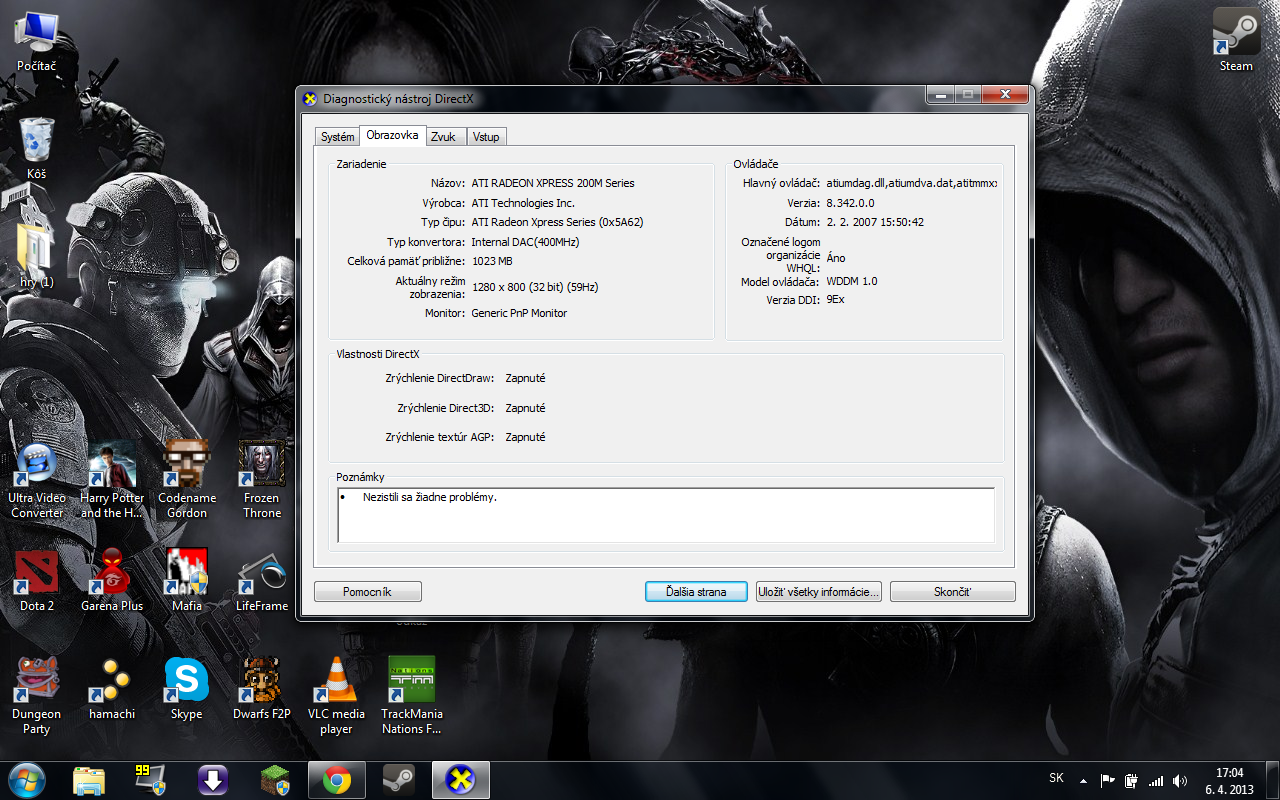Click the Skončiť button
1280x800 pixels.
coord(952,592)
